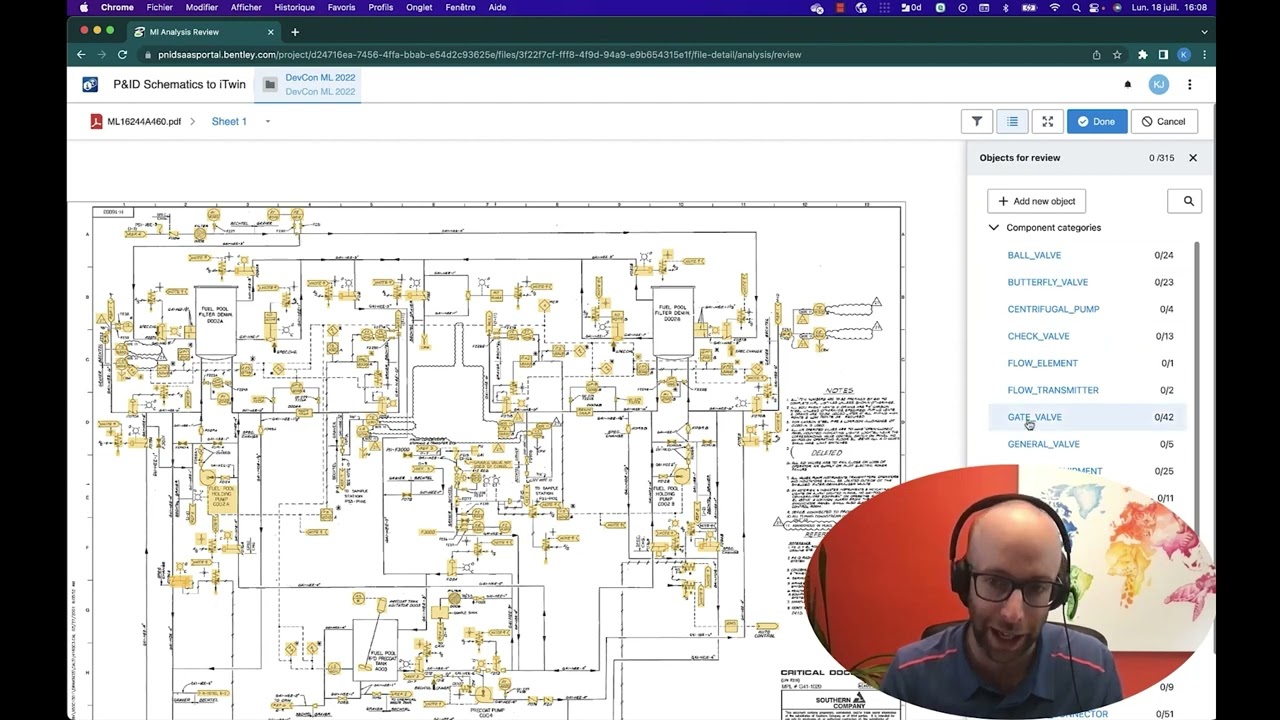Open the Wi-Fi status icon
This screenshot has width=1280, height=720.
(1054, 7)
